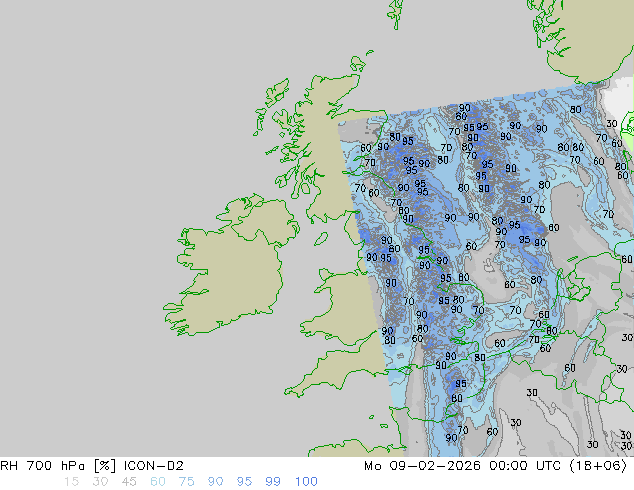Click the legend value 15
The width and height of the screenshot is (634, 490).
(71, 482)
